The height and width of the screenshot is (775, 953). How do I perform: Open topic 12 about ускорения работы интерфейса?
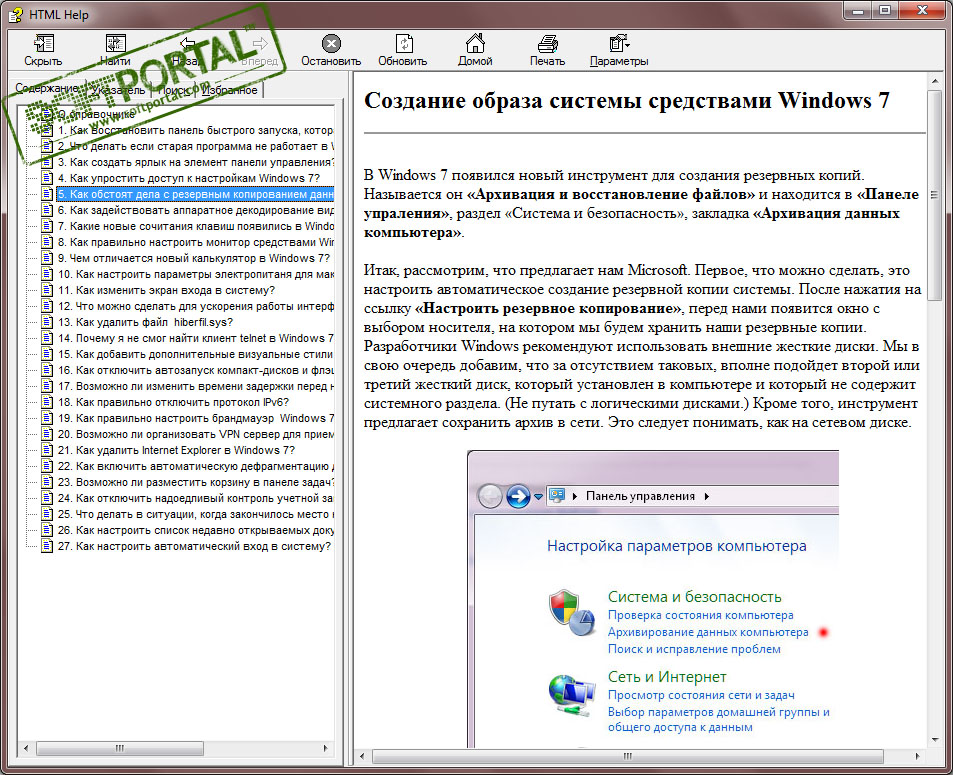click(195, 306)
